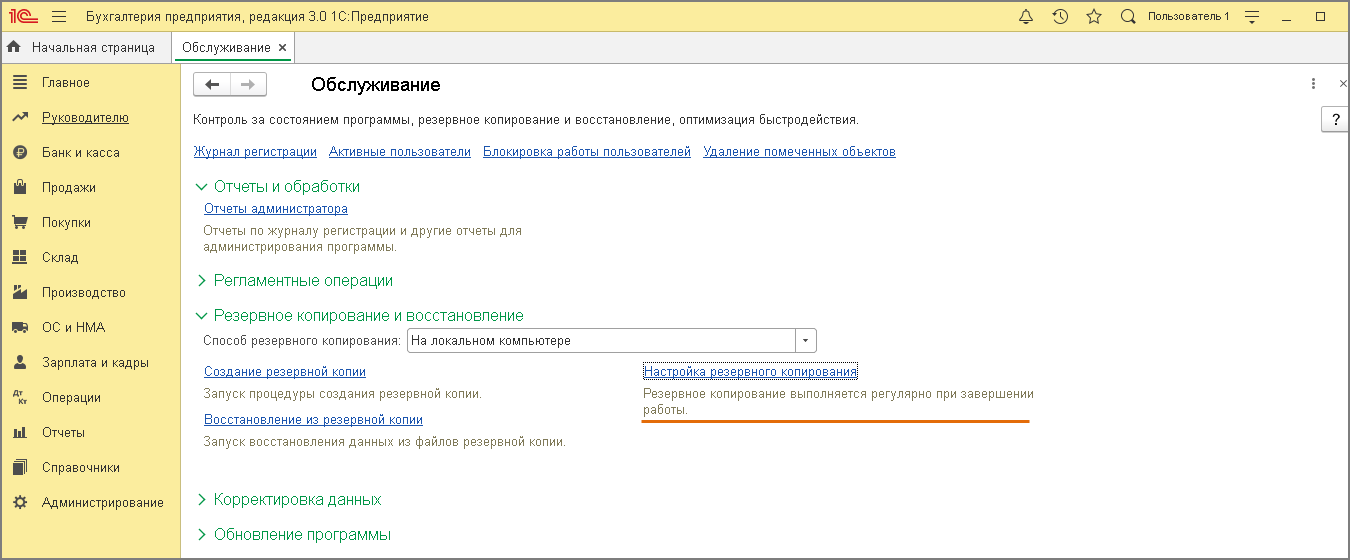Viewport: 1350px width, 560px height.
Task: Open the backup method dropdown arrow
Action: point(806,341)
